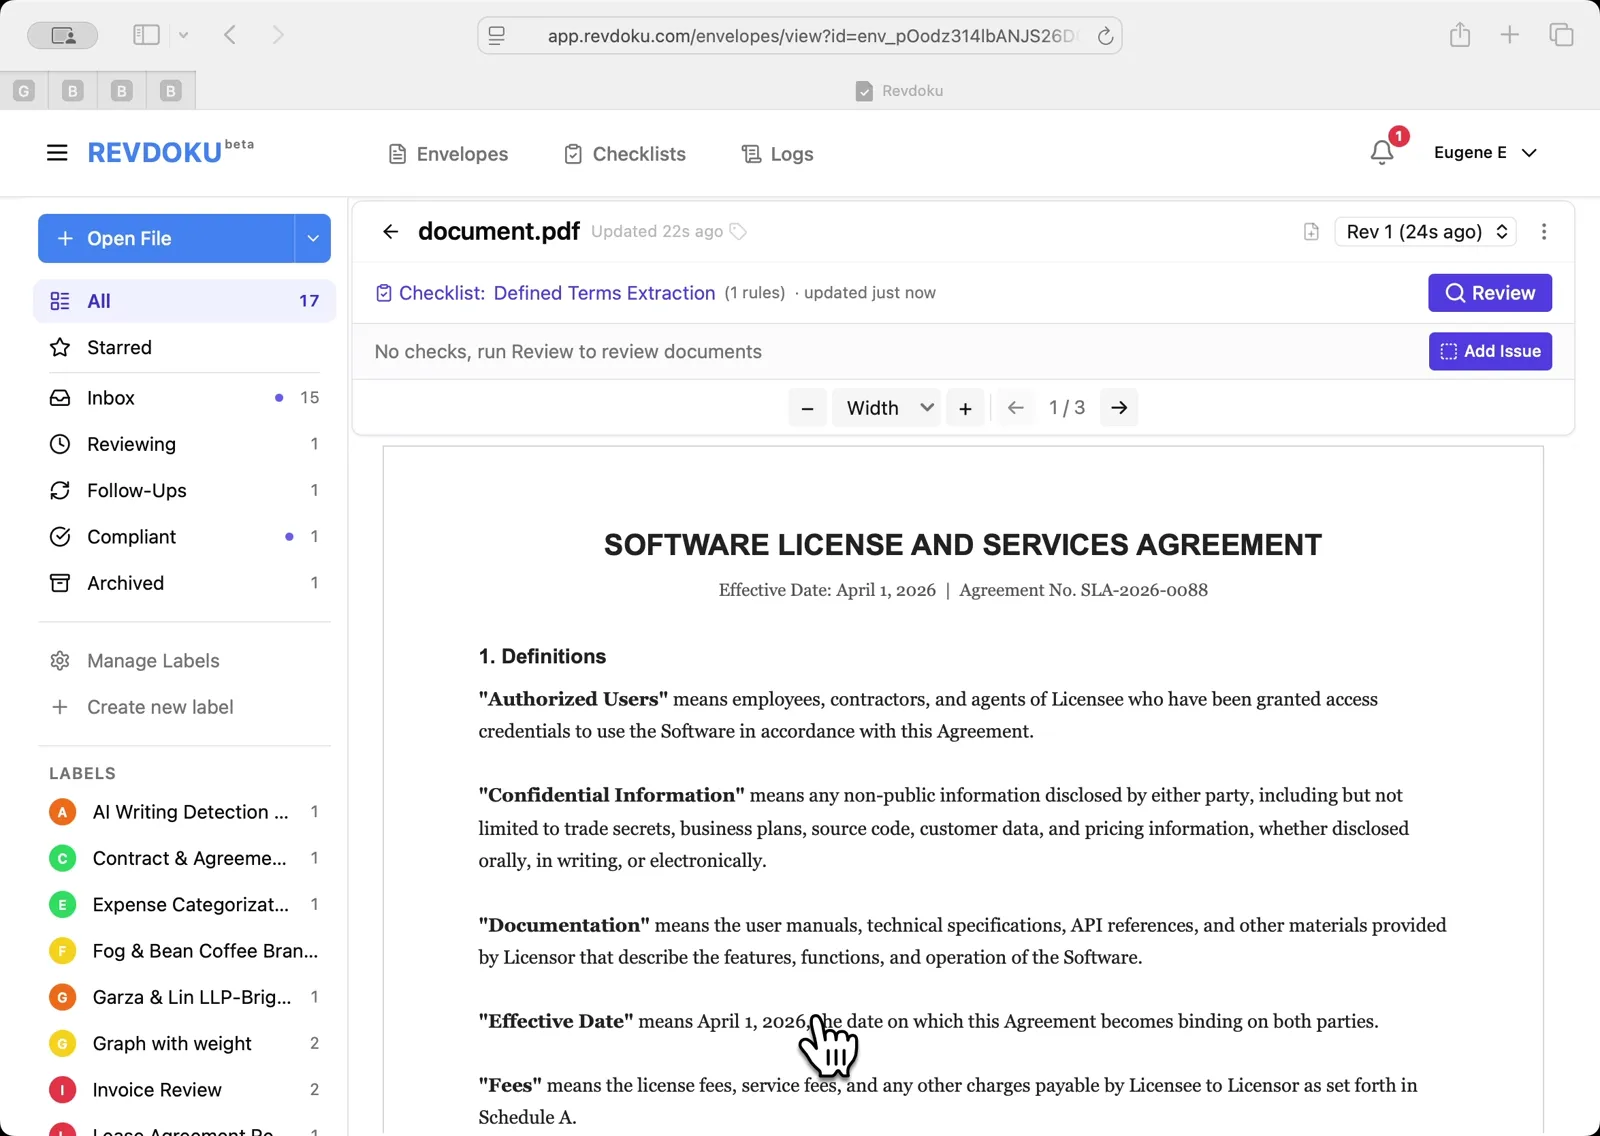This screenshot has height=1136, width=1600.
Task: Click the download document icon near revision selector
Action: click(x=1310, y=231)
